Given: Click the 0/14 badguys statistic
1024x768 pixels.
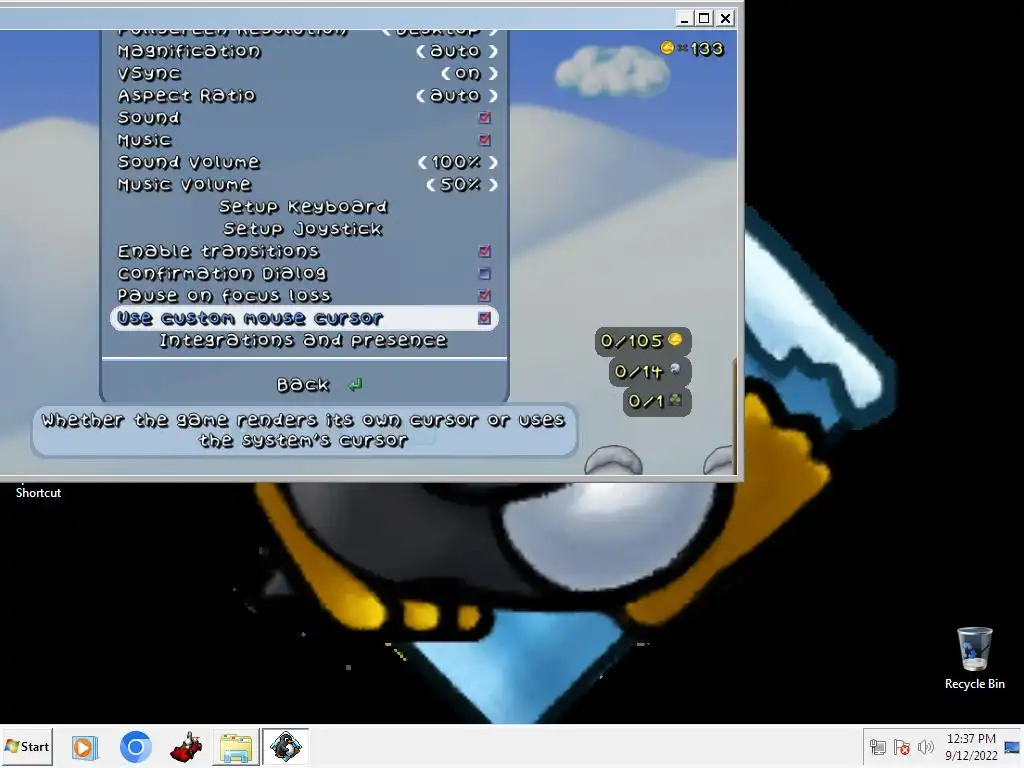Looking at the screenshot, I should [649, 372].
